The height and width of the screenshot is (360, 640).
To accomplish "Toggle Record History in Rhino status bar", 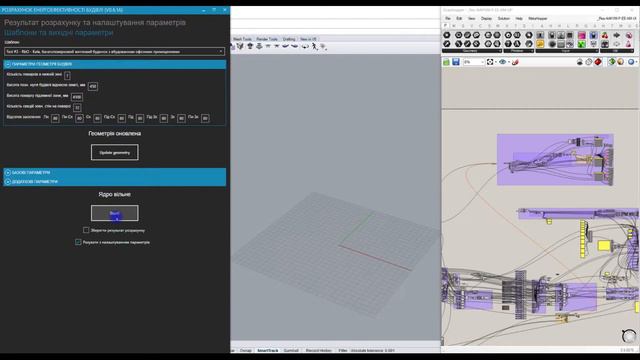I will pyautogui.click(x=319, y=351).
